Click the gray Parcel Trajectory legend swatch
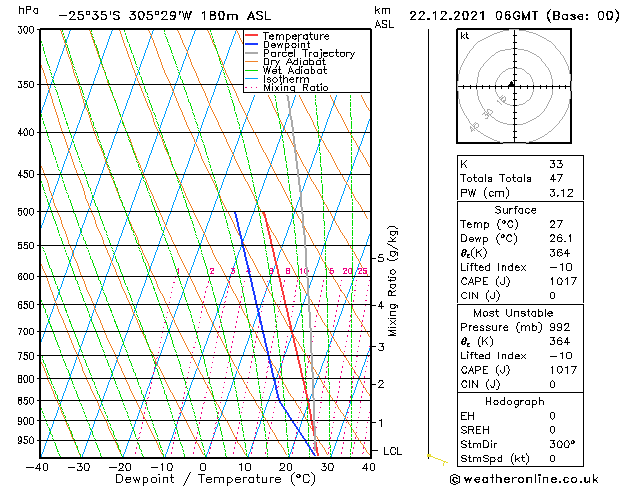629x486 pixels. point(252,53)
